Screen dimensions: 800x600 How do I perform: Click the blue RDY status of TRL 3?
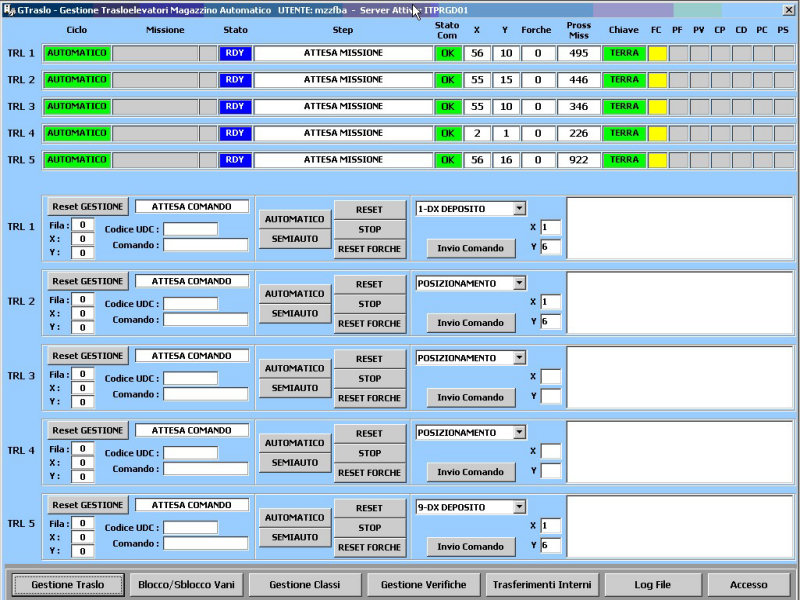point(235,106)
